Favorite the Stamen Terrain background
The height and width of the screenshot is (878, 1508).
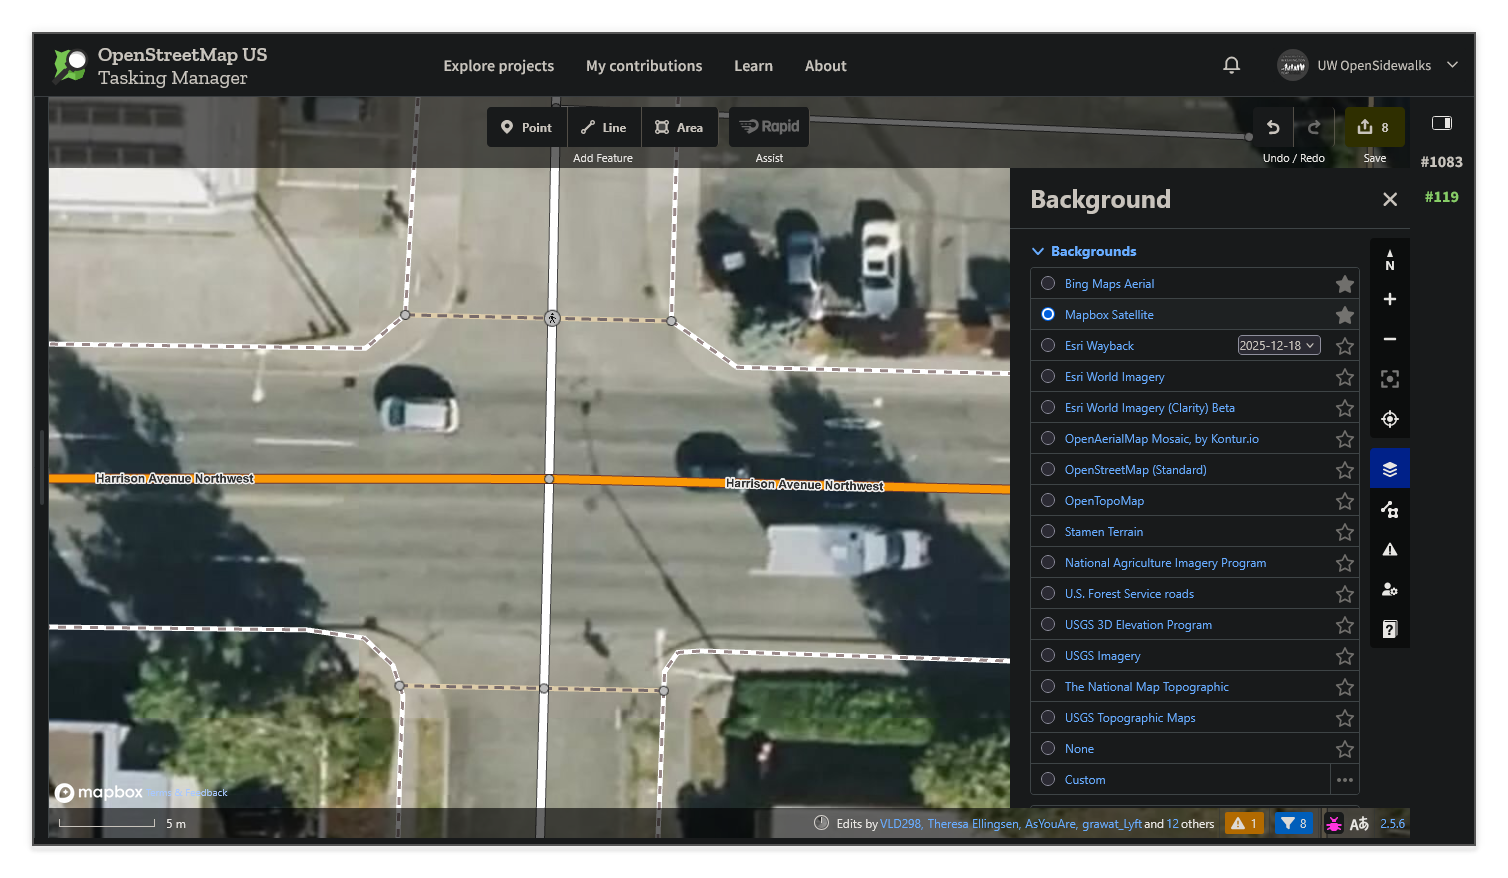[x=1344, y=531]
